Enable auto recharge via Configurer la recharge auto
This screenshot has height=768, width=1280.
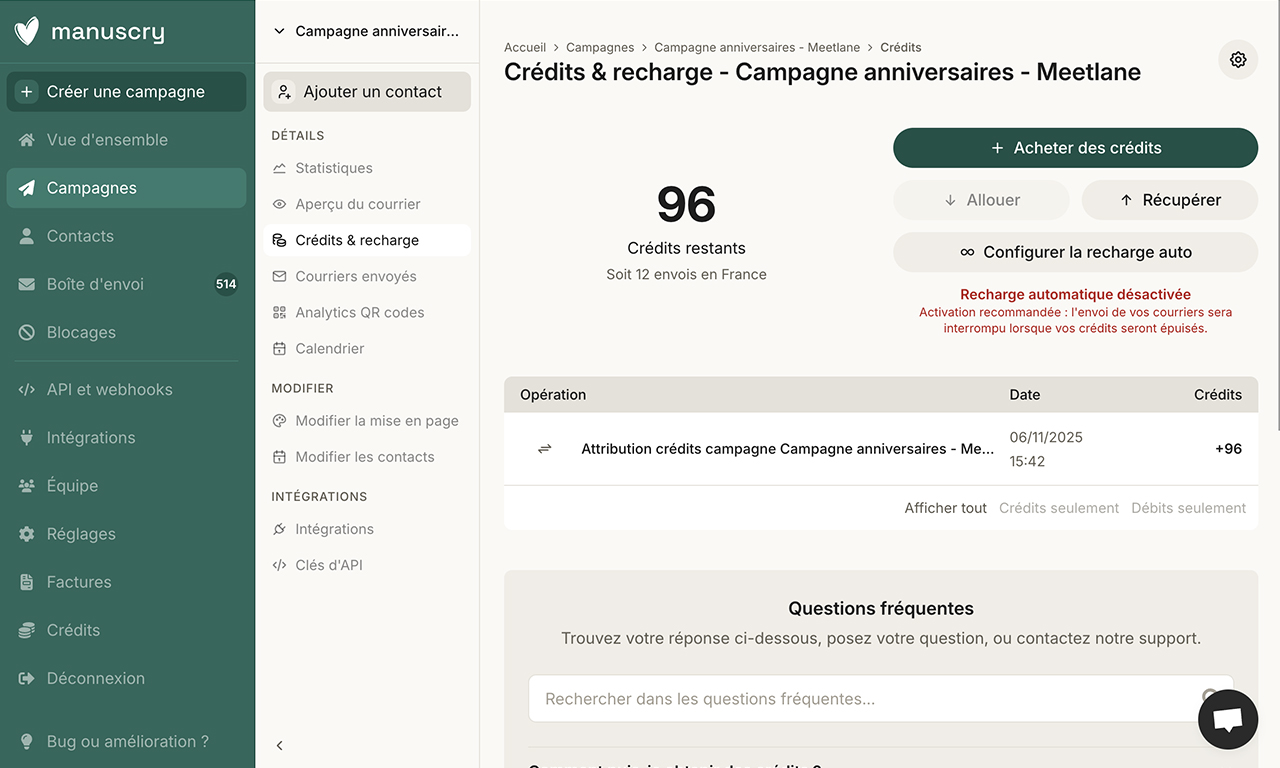1075,252
